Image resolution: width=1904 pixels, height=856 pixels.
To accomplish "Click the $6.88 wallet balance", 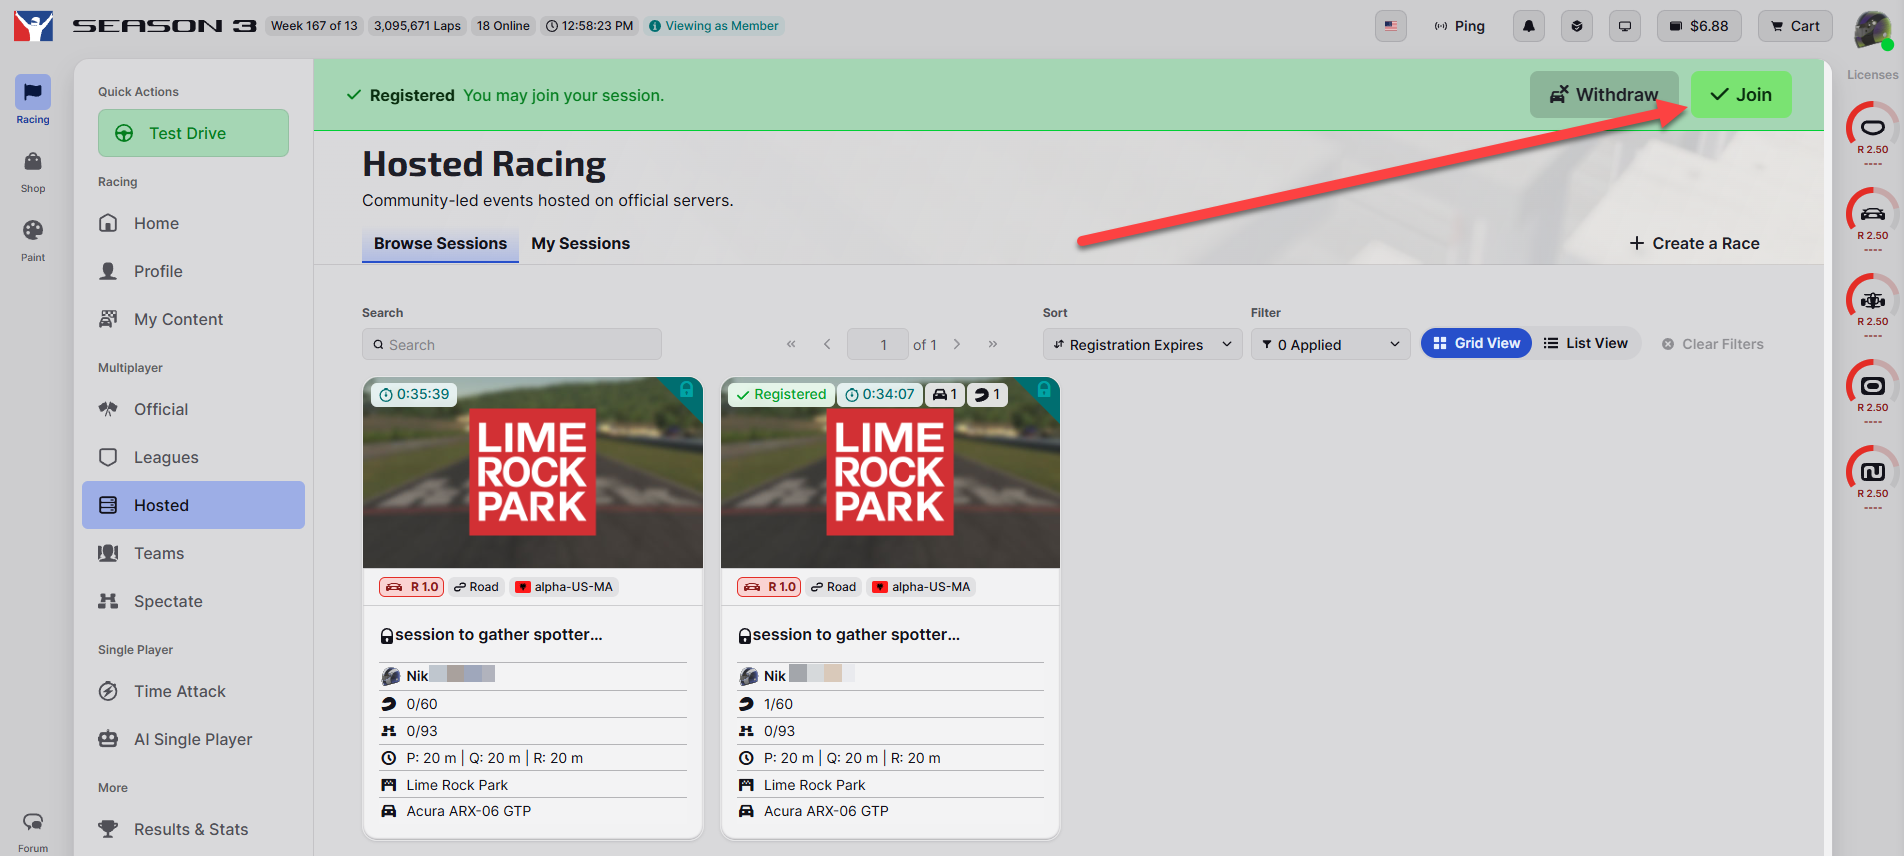I will [1699, 26].
